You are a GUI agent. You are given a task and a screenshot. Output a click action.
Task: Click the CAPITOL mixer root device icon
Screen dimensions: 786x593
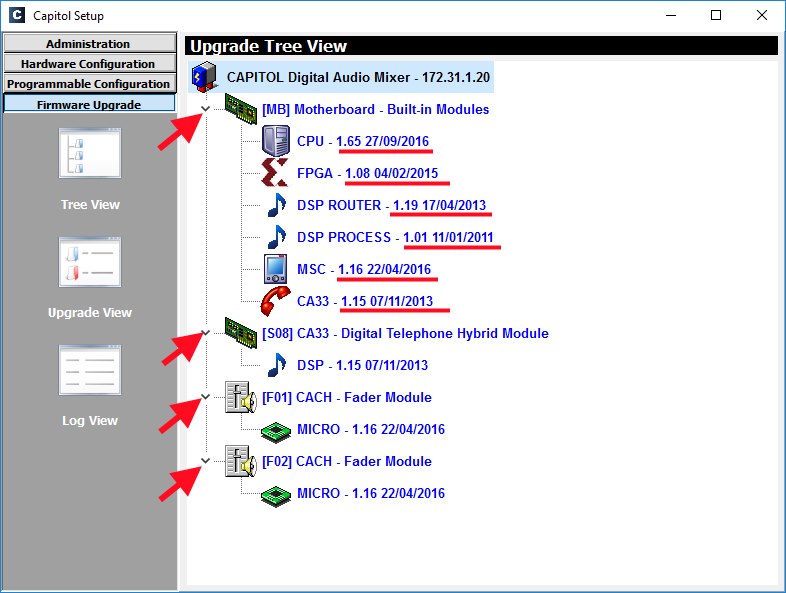click(205, 77)
